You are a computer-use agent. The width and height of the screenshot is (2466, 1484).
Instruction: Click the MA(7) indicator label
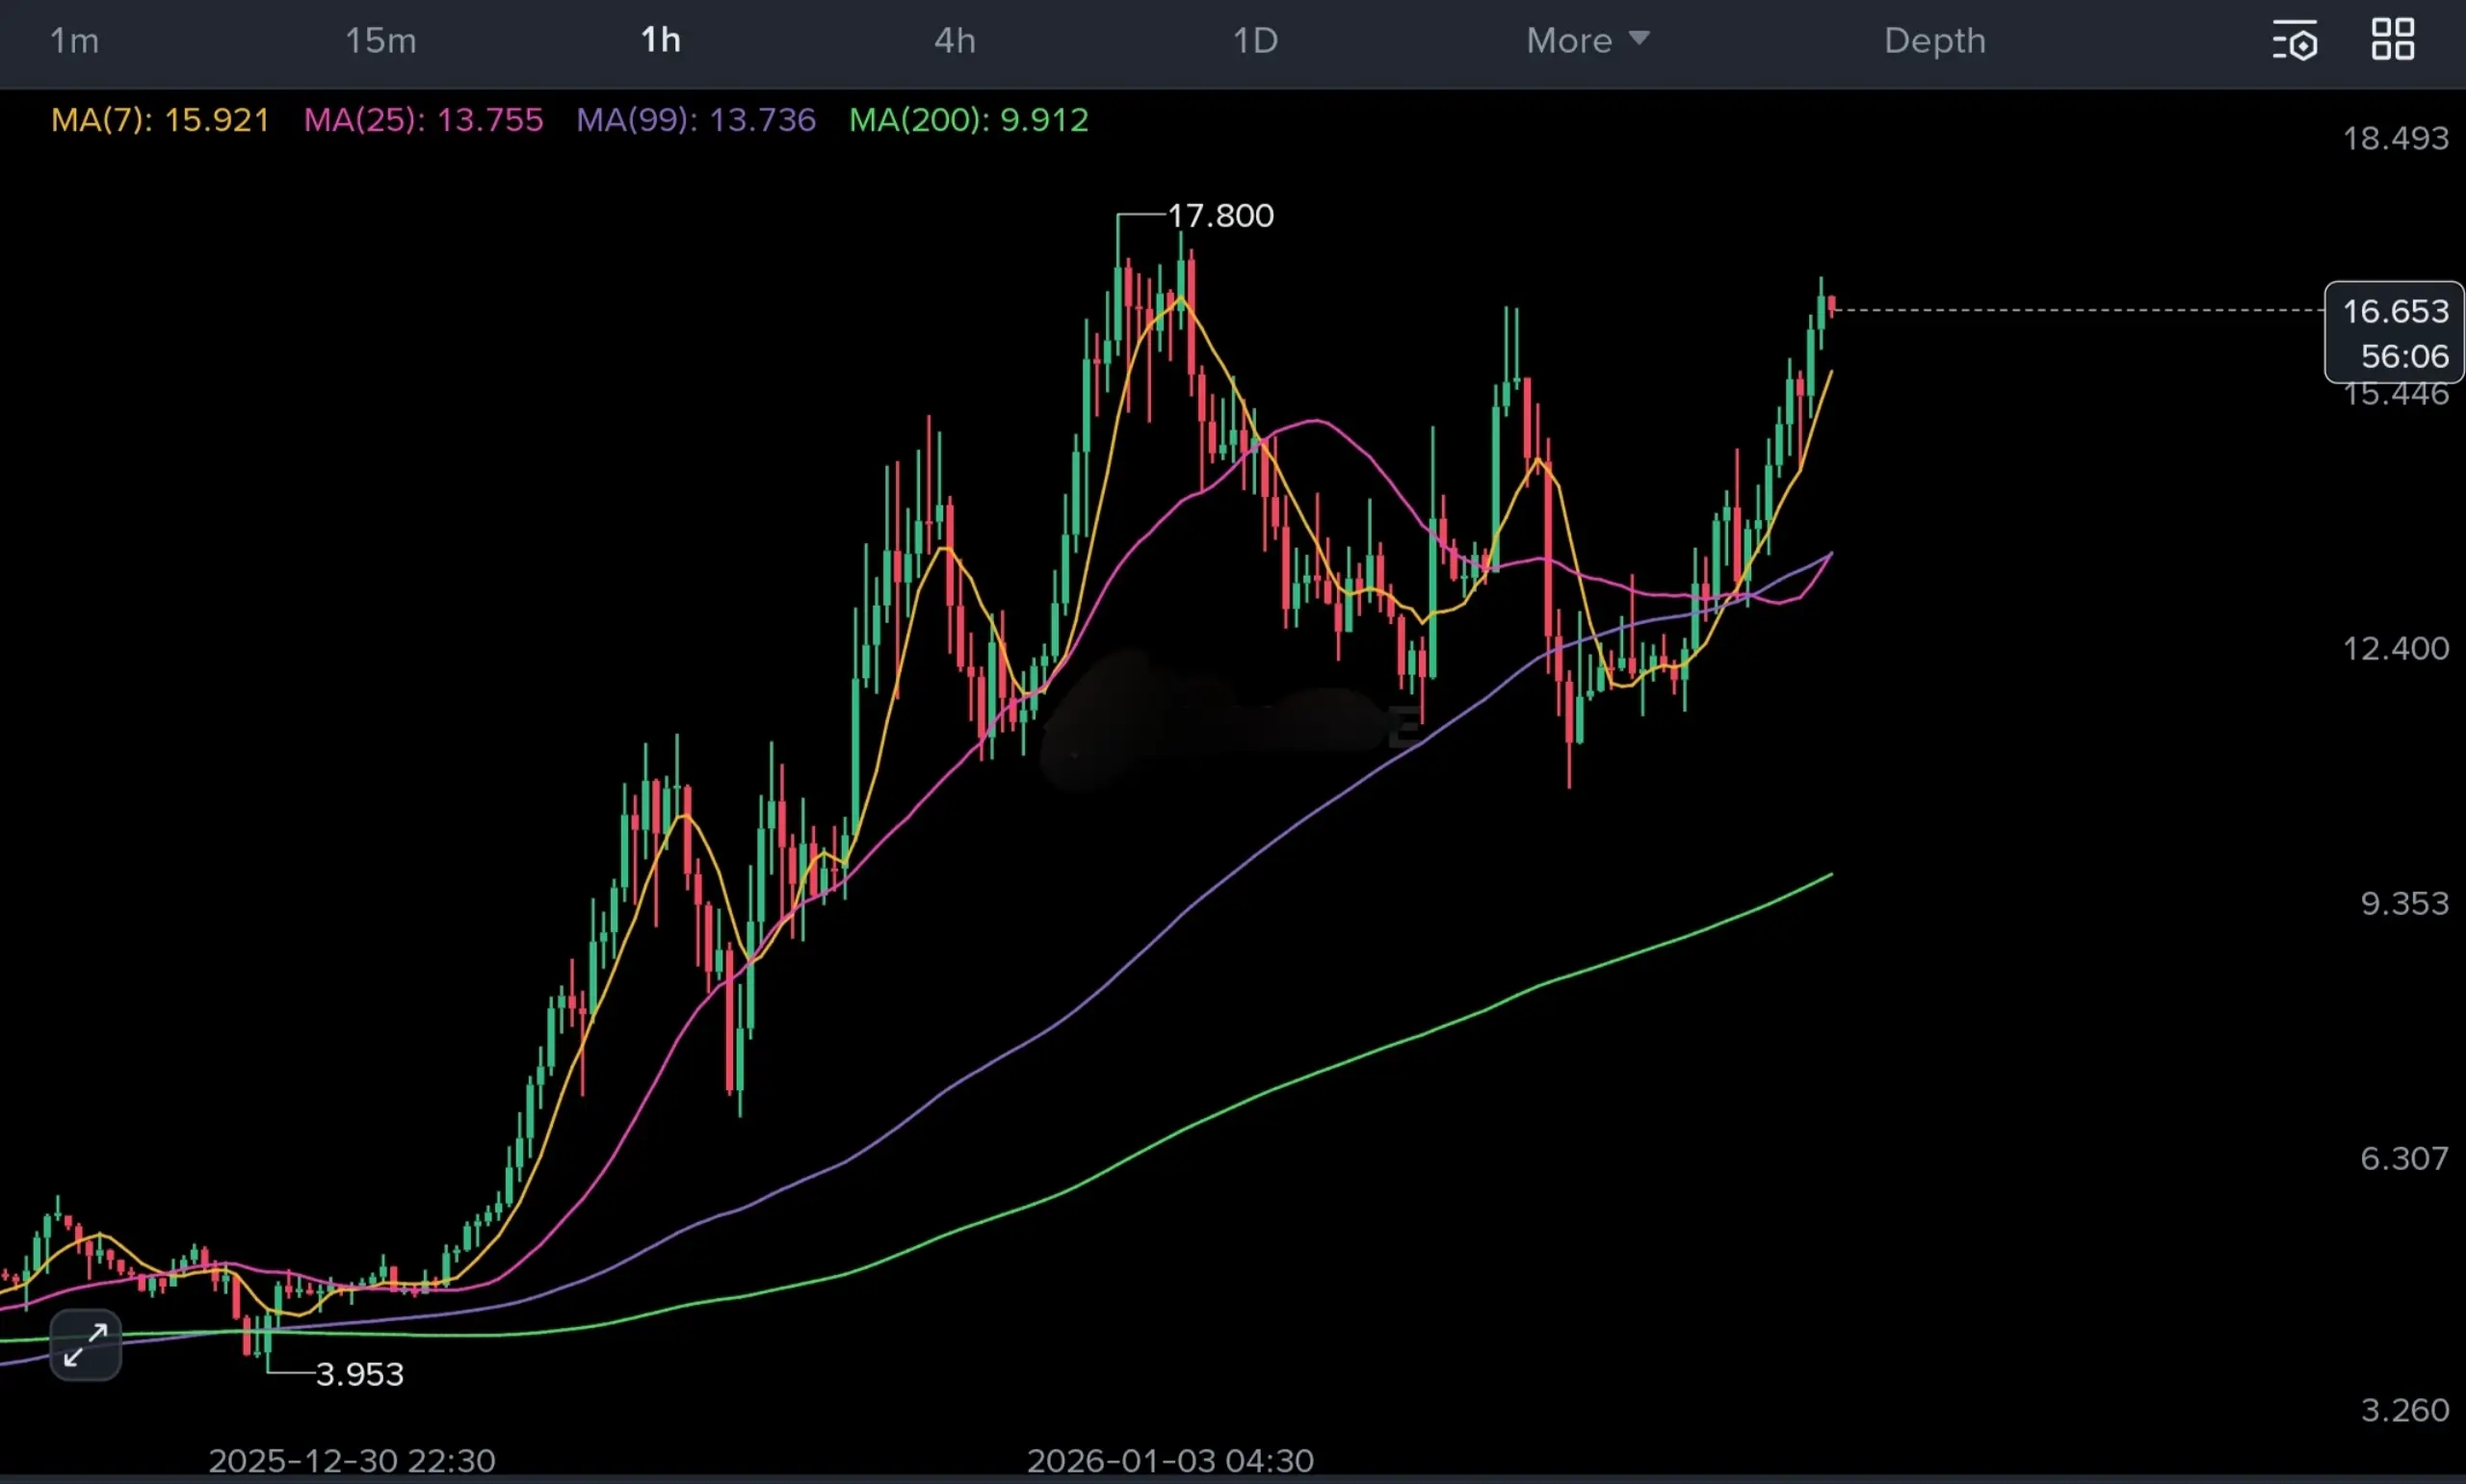pos(160,120)
